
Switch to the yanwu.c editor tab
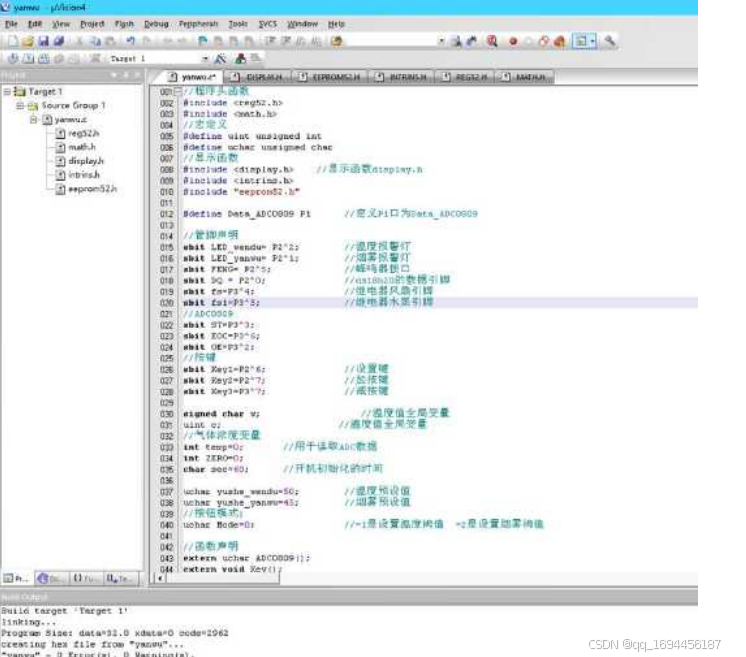coord(192,77)
